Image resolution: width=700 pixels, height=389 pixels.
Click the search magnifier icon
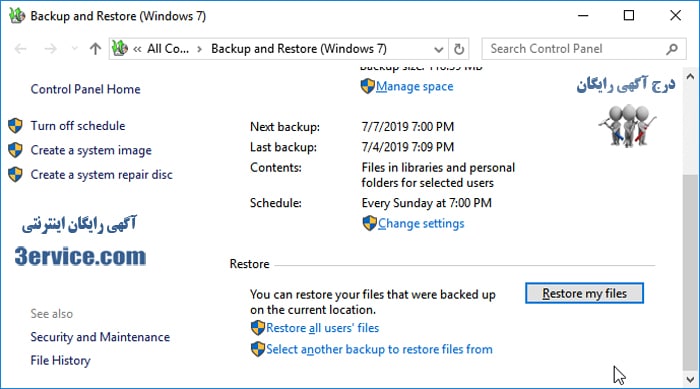point(671,49)
